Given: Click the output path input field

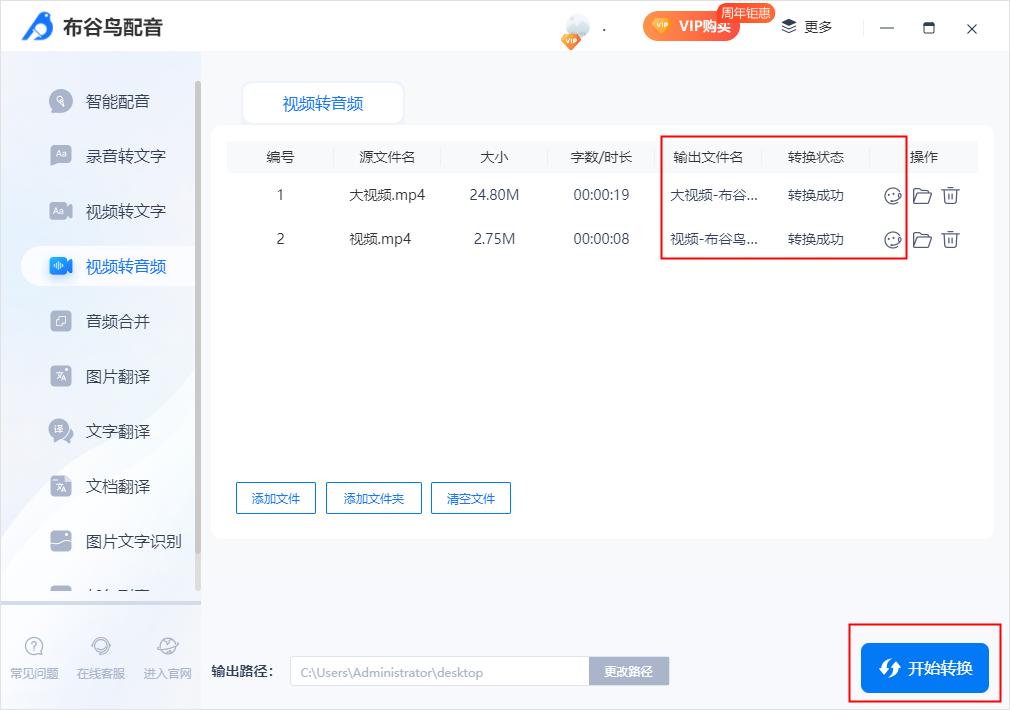Looking at the screenshot, I should (x=440, y=671).
